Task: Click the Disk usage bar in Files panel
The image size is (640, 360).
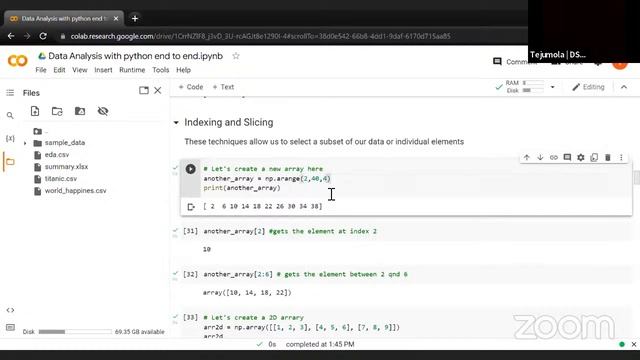Action: pos(75,332)
